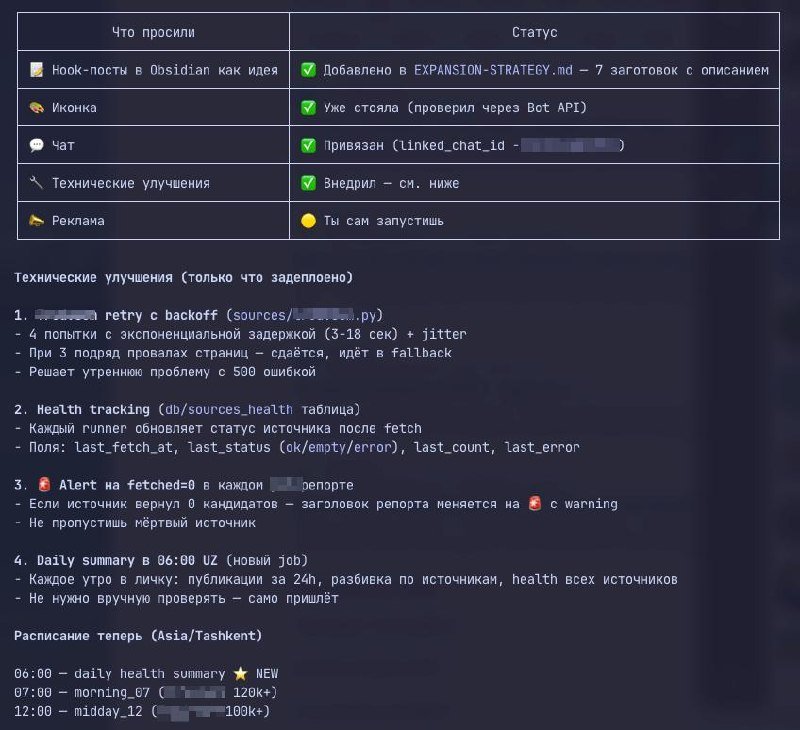
Task: Click the line 'Каждый runner обновляет статус источника'
Action: [x=218, y=429]
